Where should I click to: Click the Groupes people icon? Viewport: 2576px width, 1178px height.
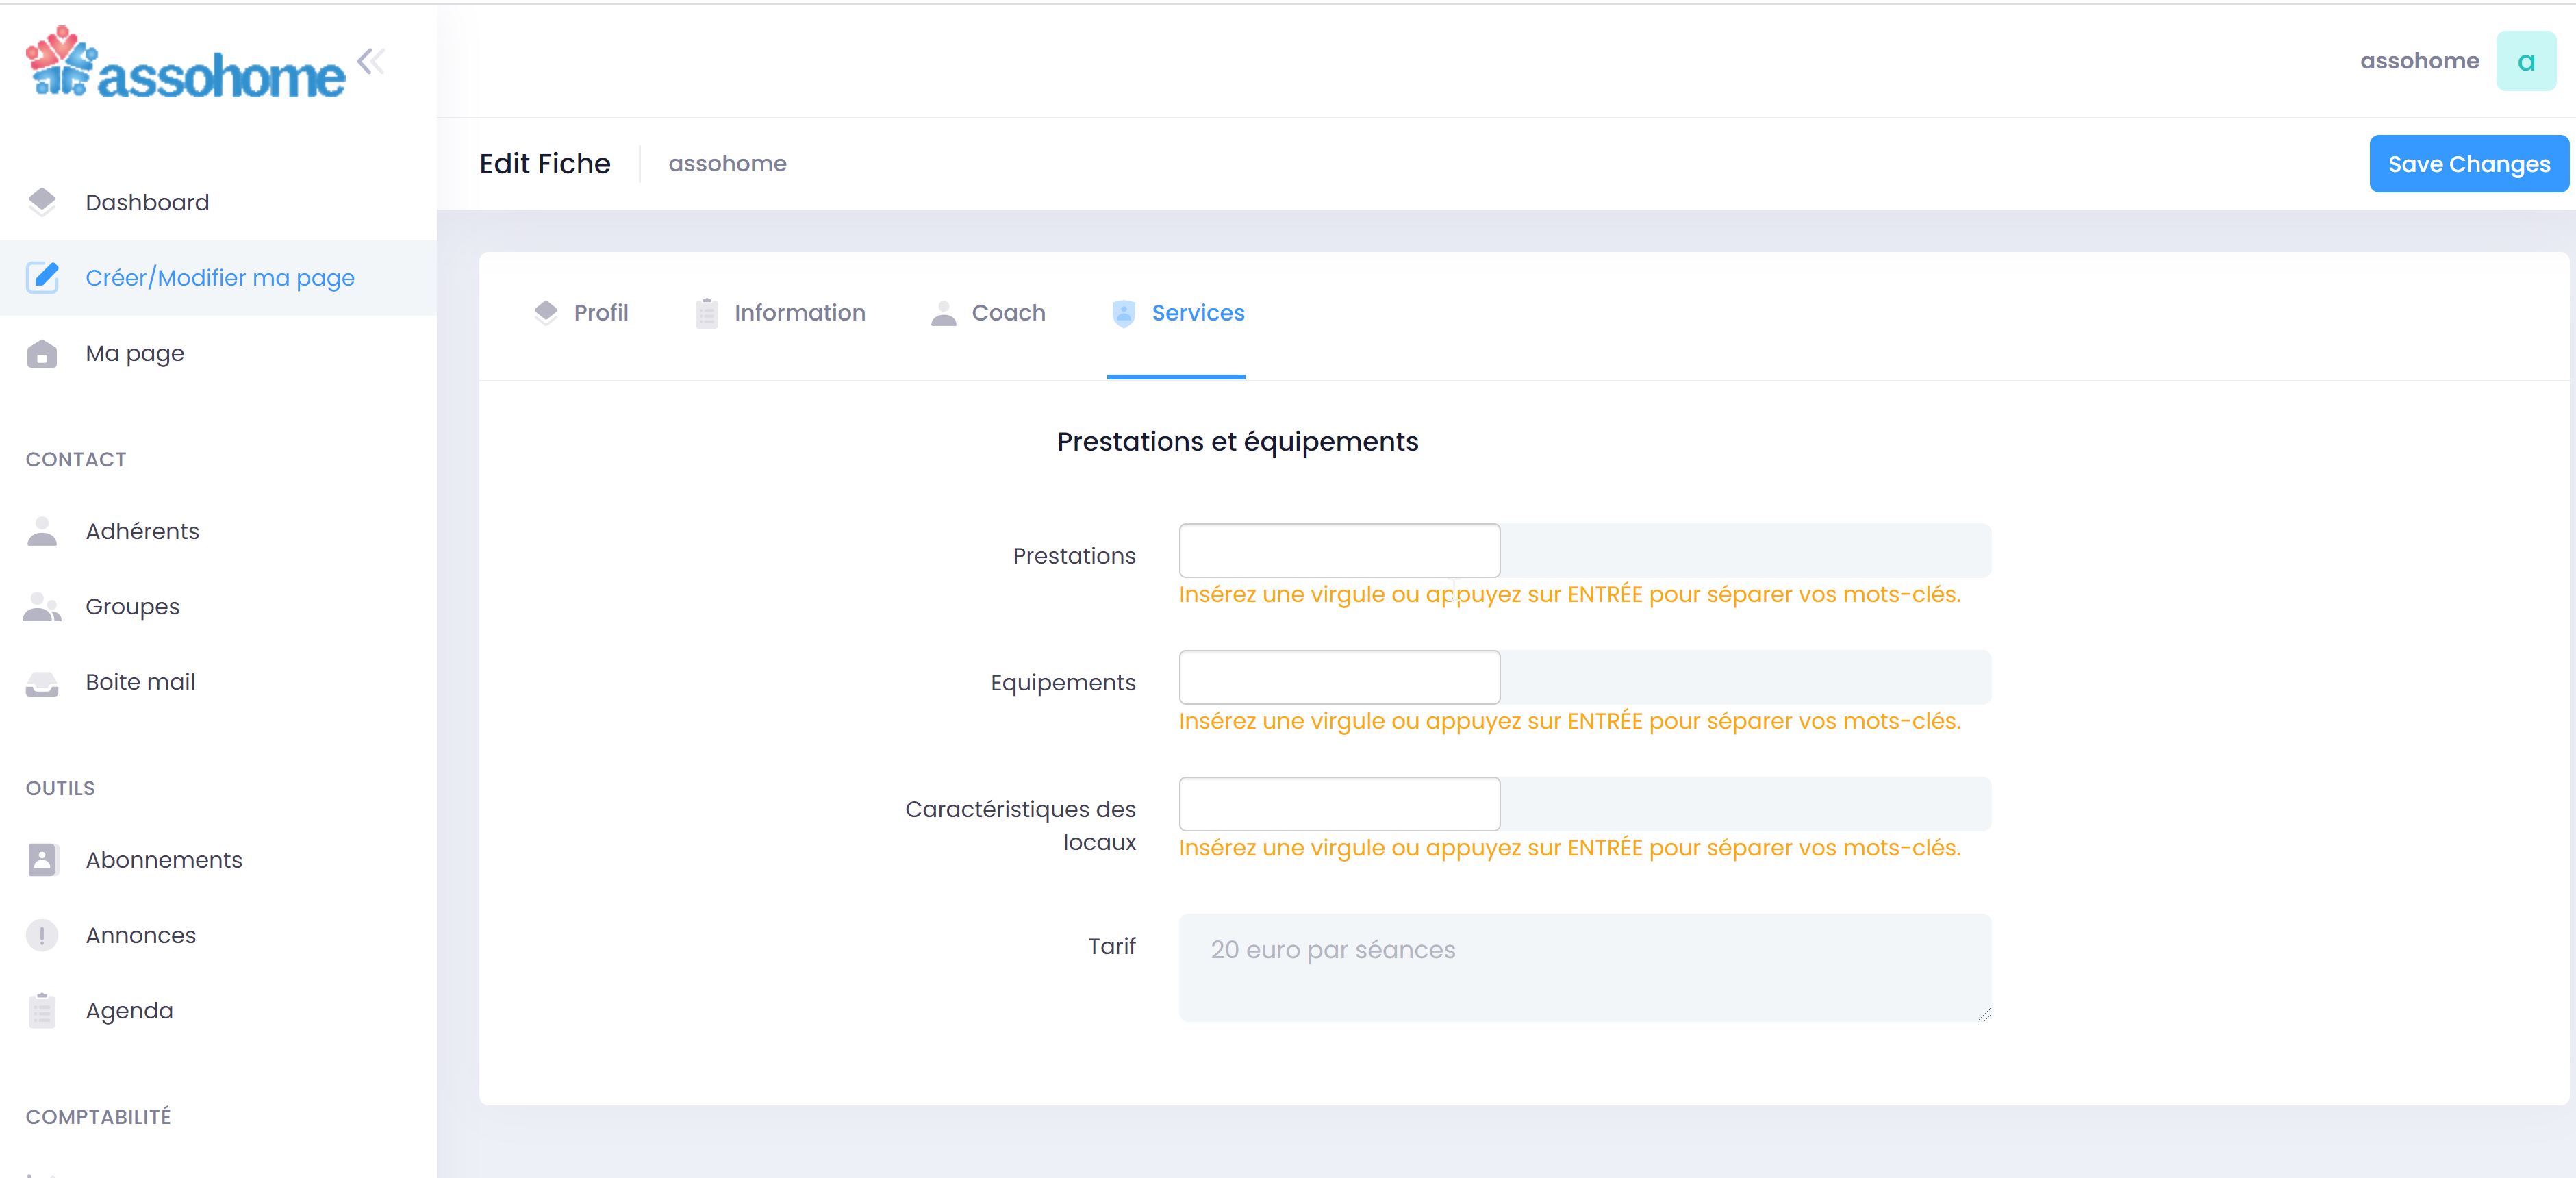pyautogui.click(x=42, y=606)
